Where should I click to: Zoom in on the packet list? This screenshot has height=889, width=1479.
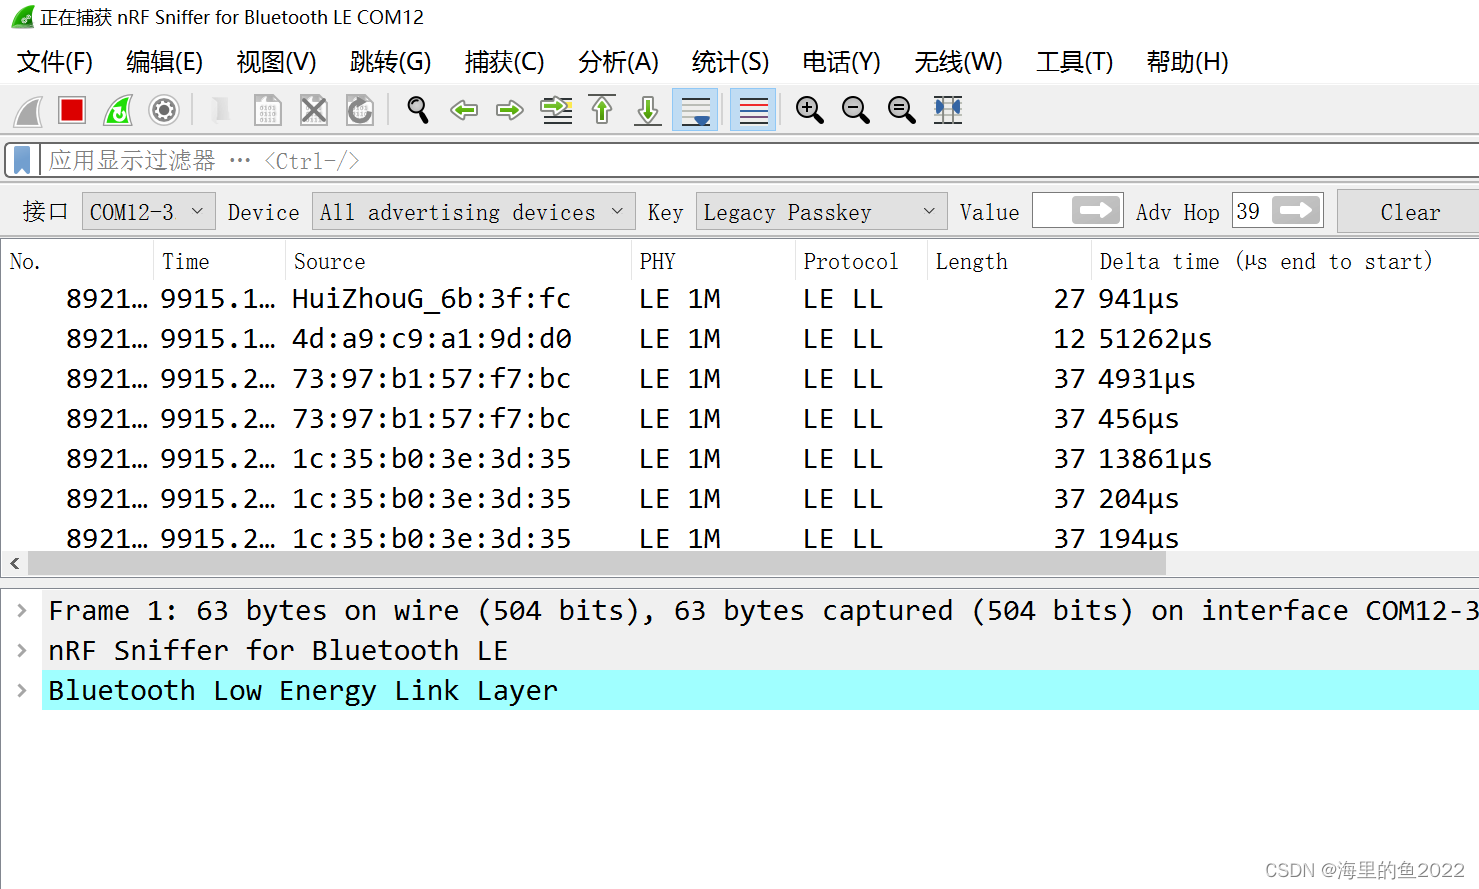coord(809,110)
